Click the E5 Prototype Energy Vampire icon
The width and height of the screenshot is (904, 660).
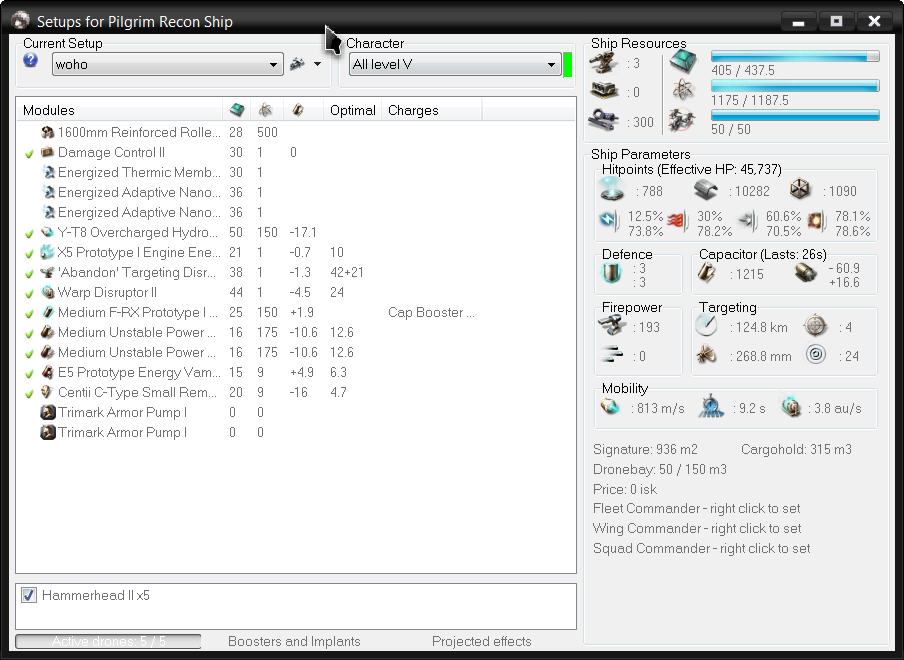[48, 372]
